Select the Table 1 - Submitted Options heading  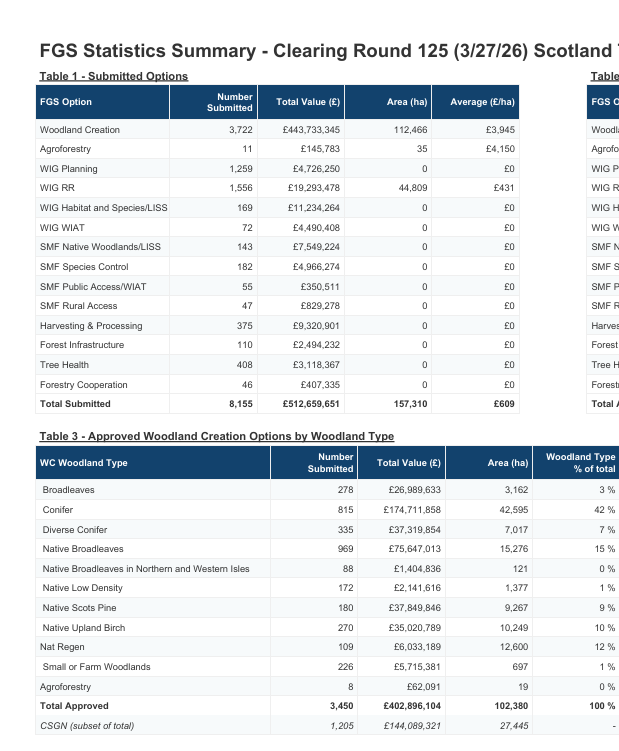pyautogui.click(x=113, y=76)
